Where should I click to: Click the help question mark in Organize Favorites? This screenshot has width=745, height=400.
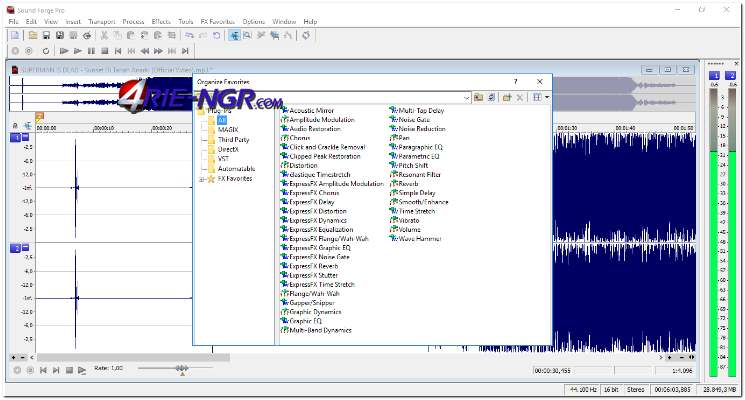pyautogui.click(x=516, y=82)
